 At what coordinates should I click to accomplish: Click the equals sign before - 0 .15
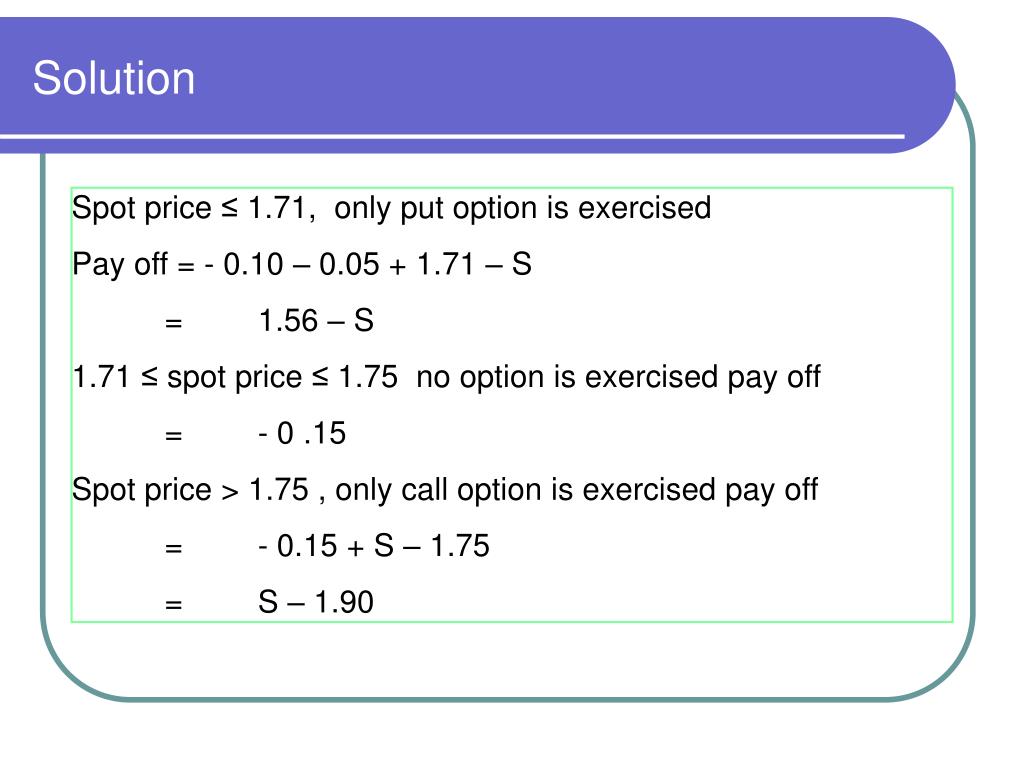click(173, 435)
